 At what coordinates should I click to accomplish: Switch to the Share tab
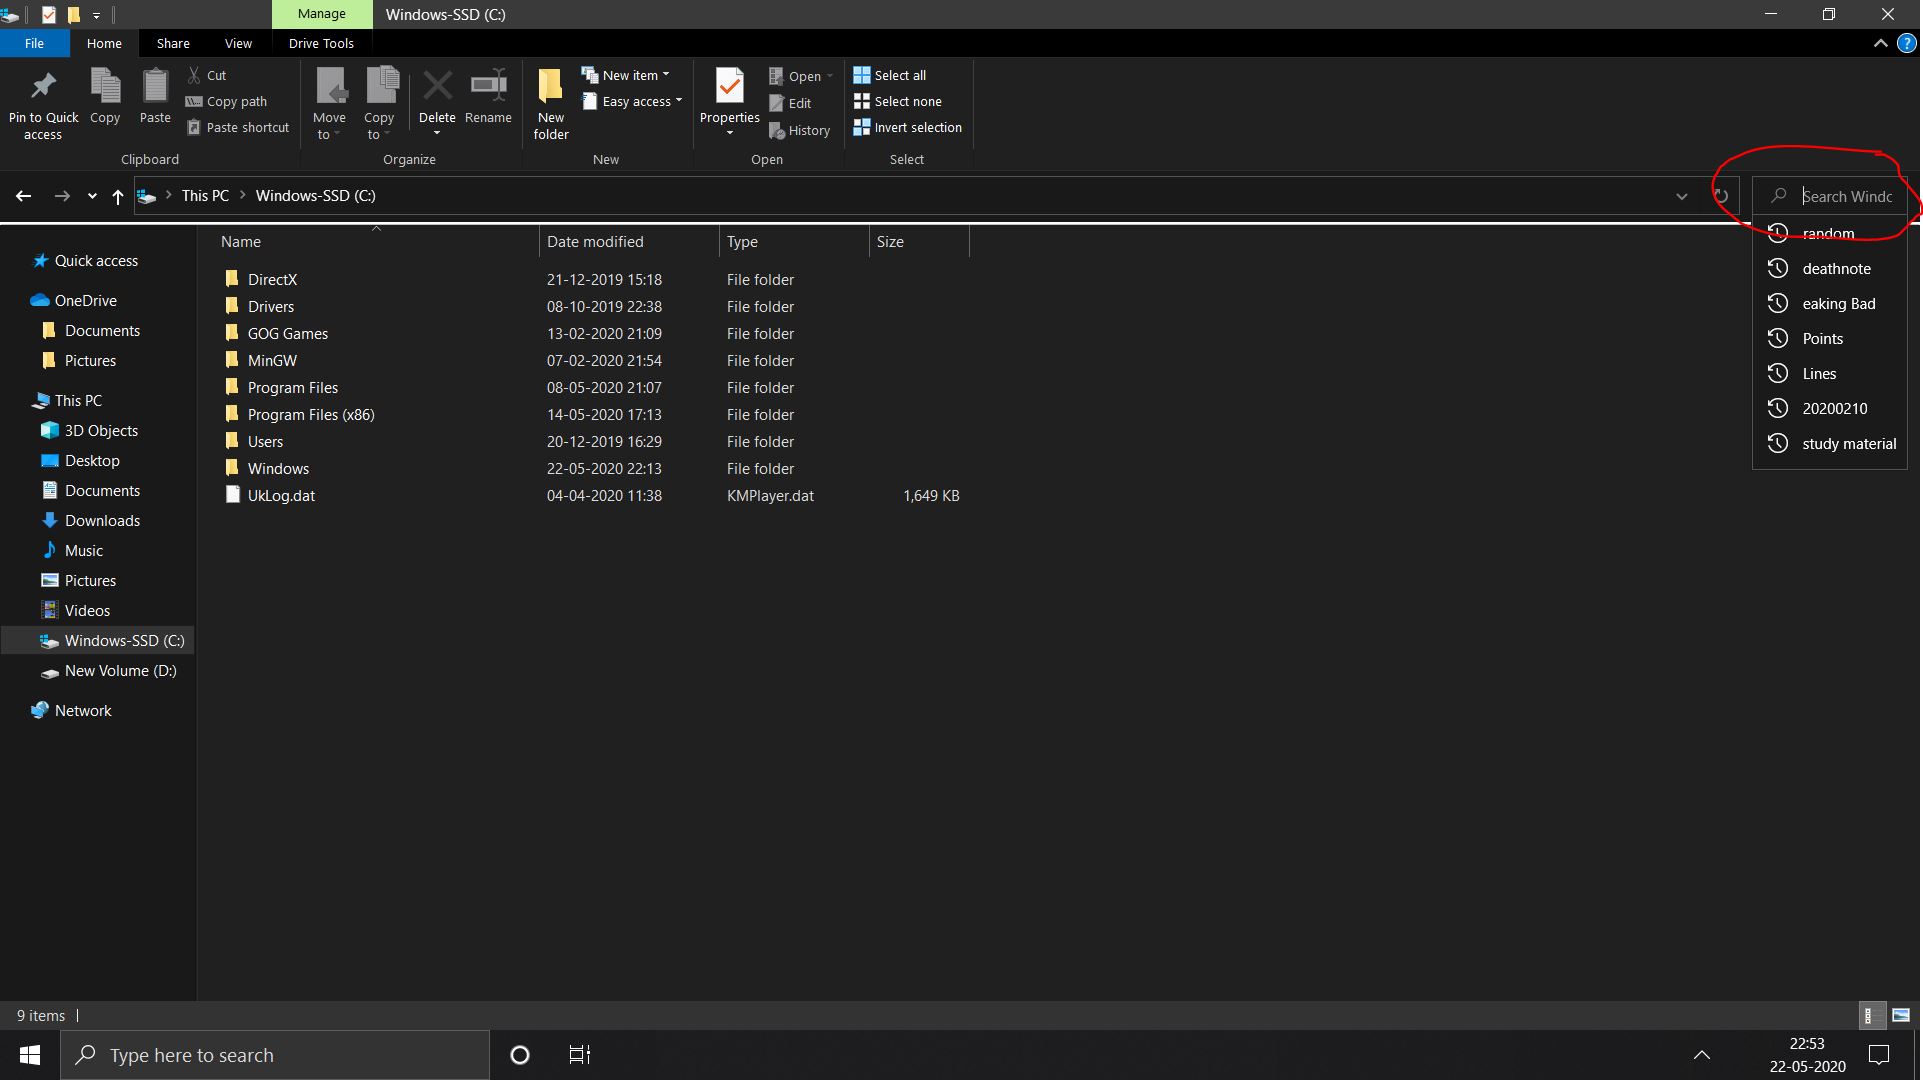pos(173,43)
